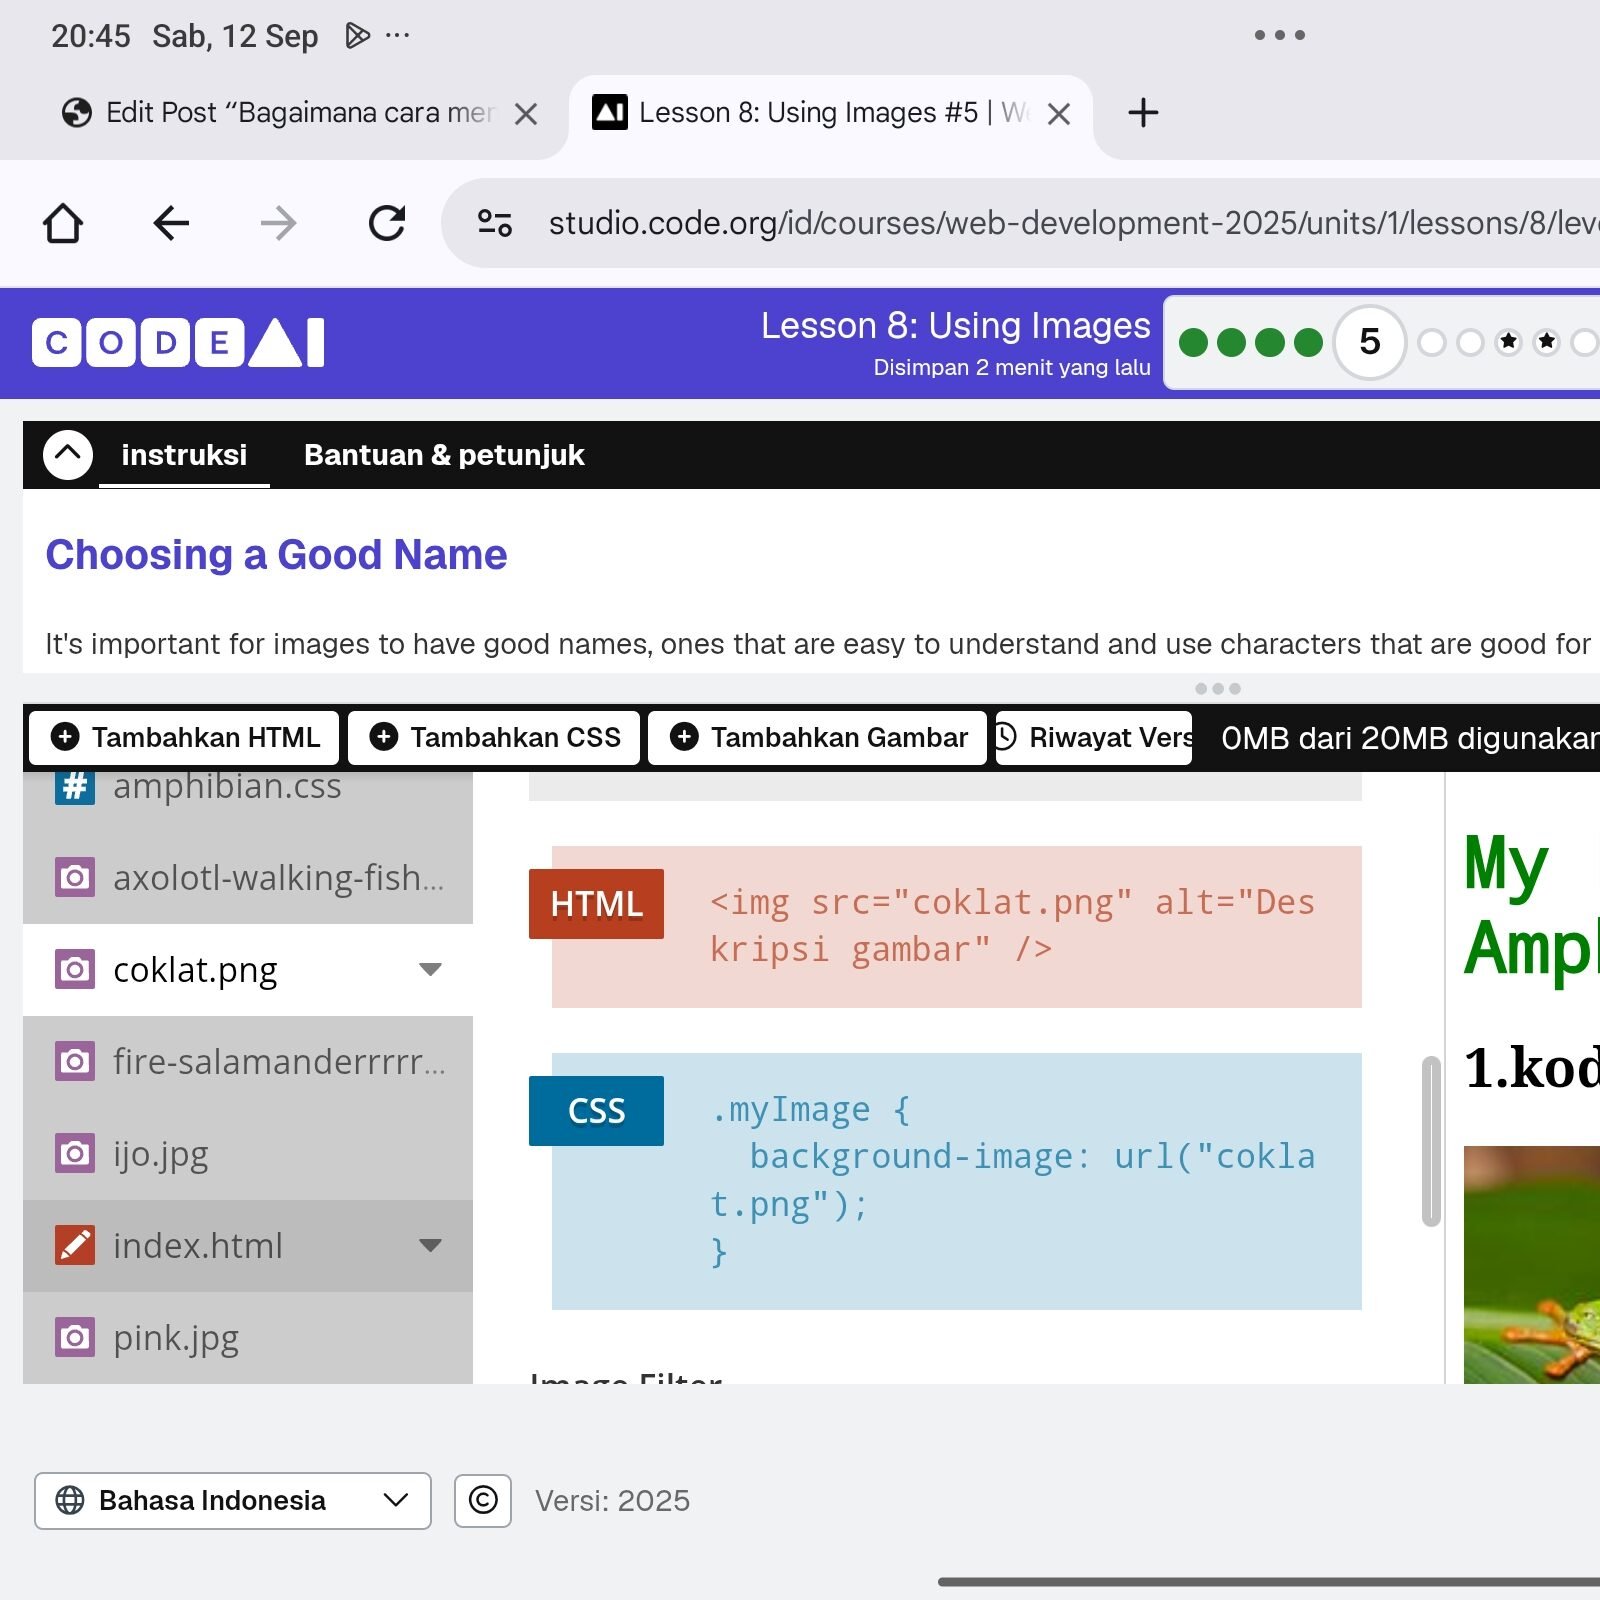Expand the coklat.png file options arrow
1600x1600 pixels.
pos(430,969)
